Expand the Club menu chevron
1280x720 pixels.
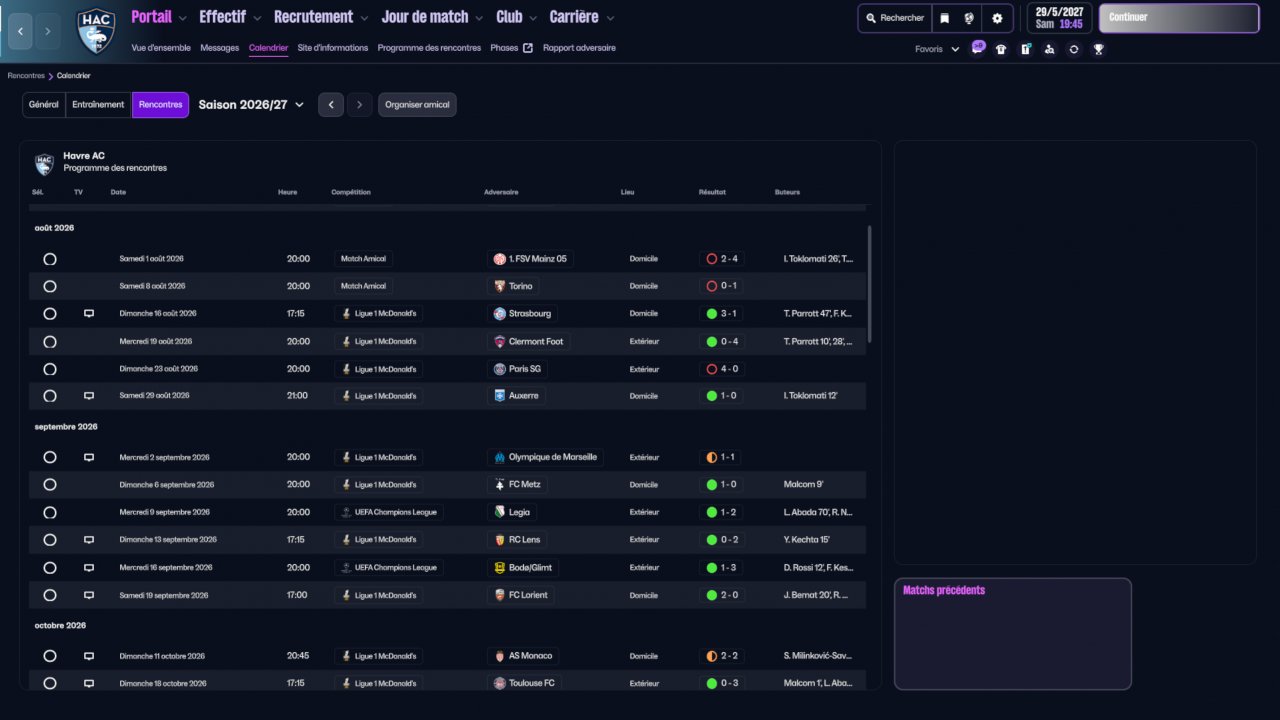(x=534, y=18)
